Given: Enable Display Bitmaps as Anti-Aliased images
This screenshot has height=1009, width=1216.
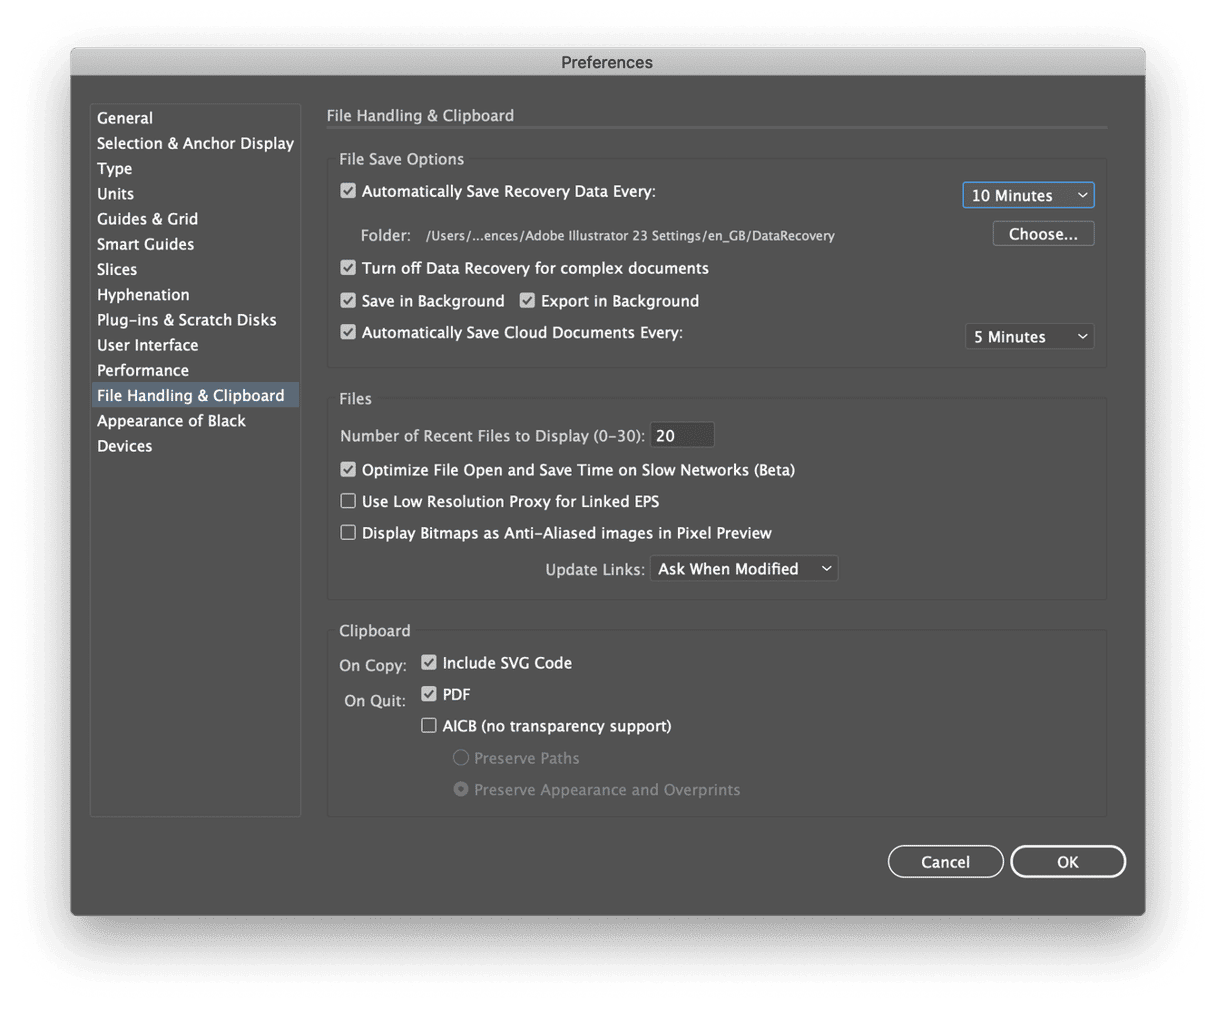Looking at the screenshot, I should click(x=347, y=532).
